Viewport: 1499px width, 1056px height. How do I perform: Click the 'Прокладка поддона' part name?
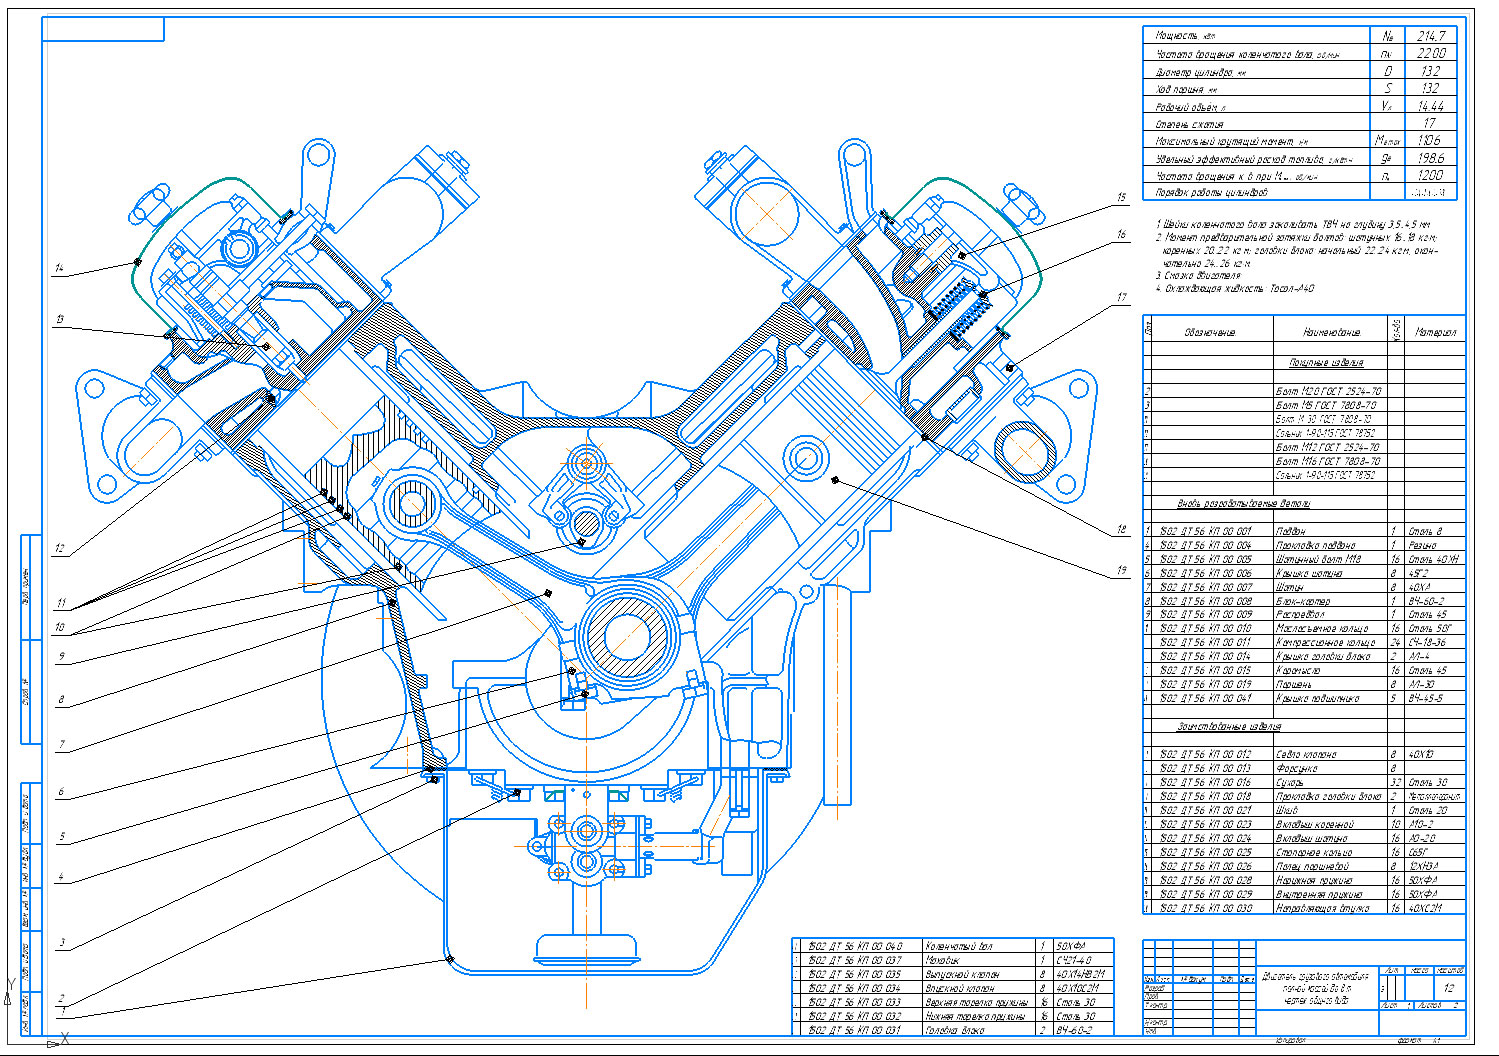click(1316, 546)
